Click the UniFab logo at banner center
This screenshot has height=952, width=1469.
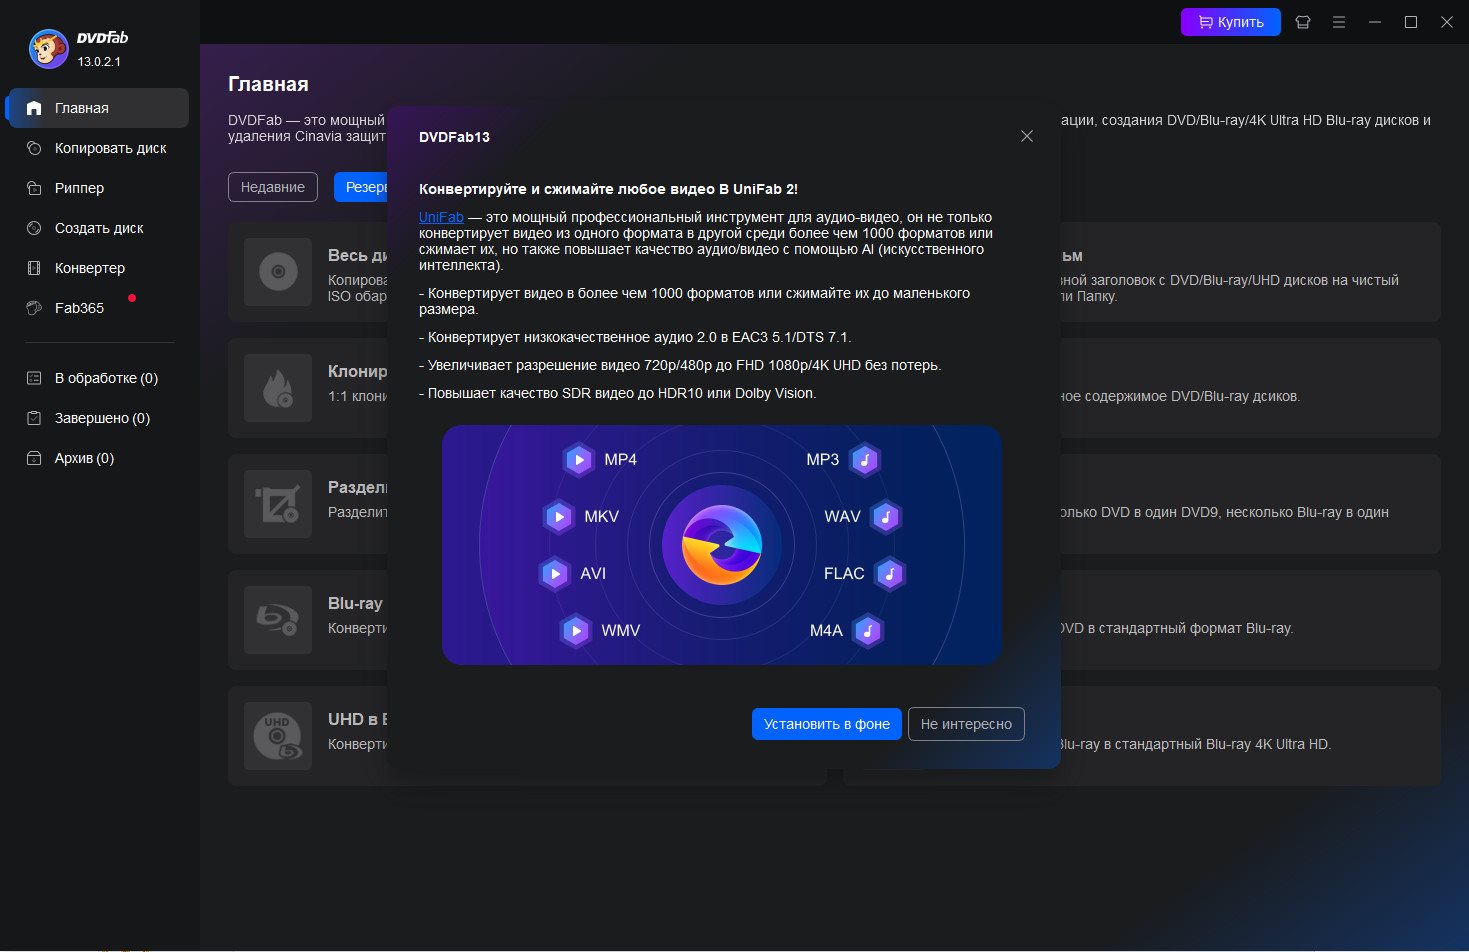[x=722, y=545]
